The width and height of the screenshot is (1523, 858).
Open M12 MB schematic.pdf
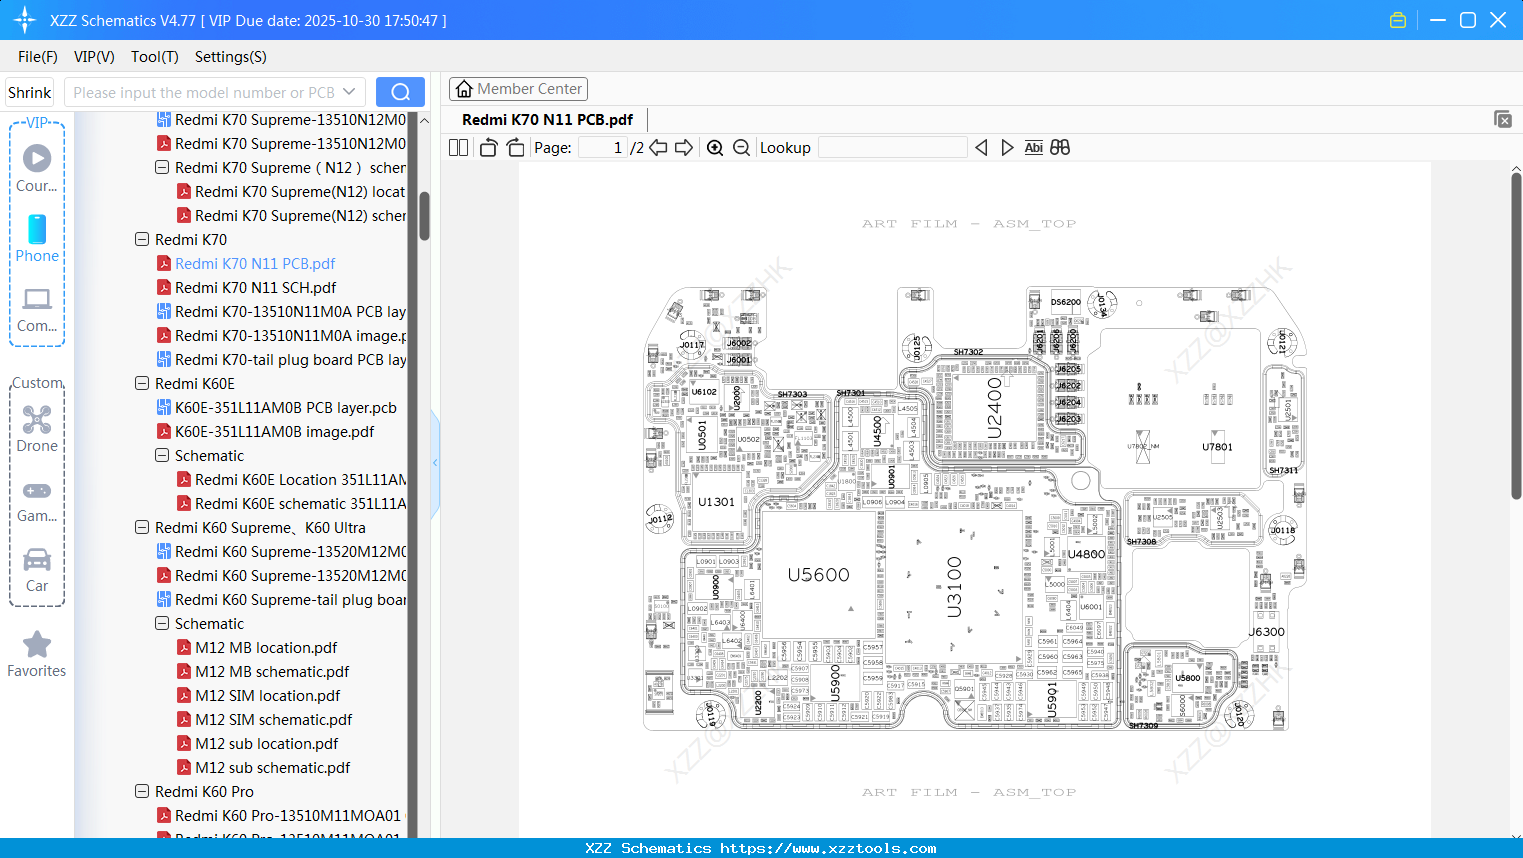pos(263,672)
